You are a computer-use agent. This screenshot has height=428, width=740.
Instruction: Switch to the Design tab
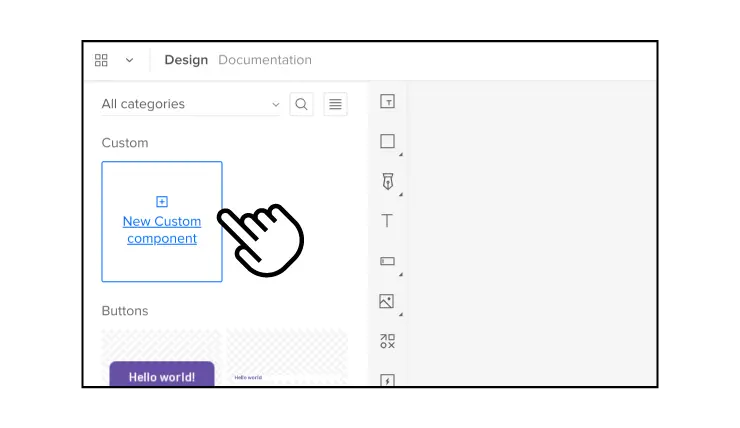tap(186, 60)
